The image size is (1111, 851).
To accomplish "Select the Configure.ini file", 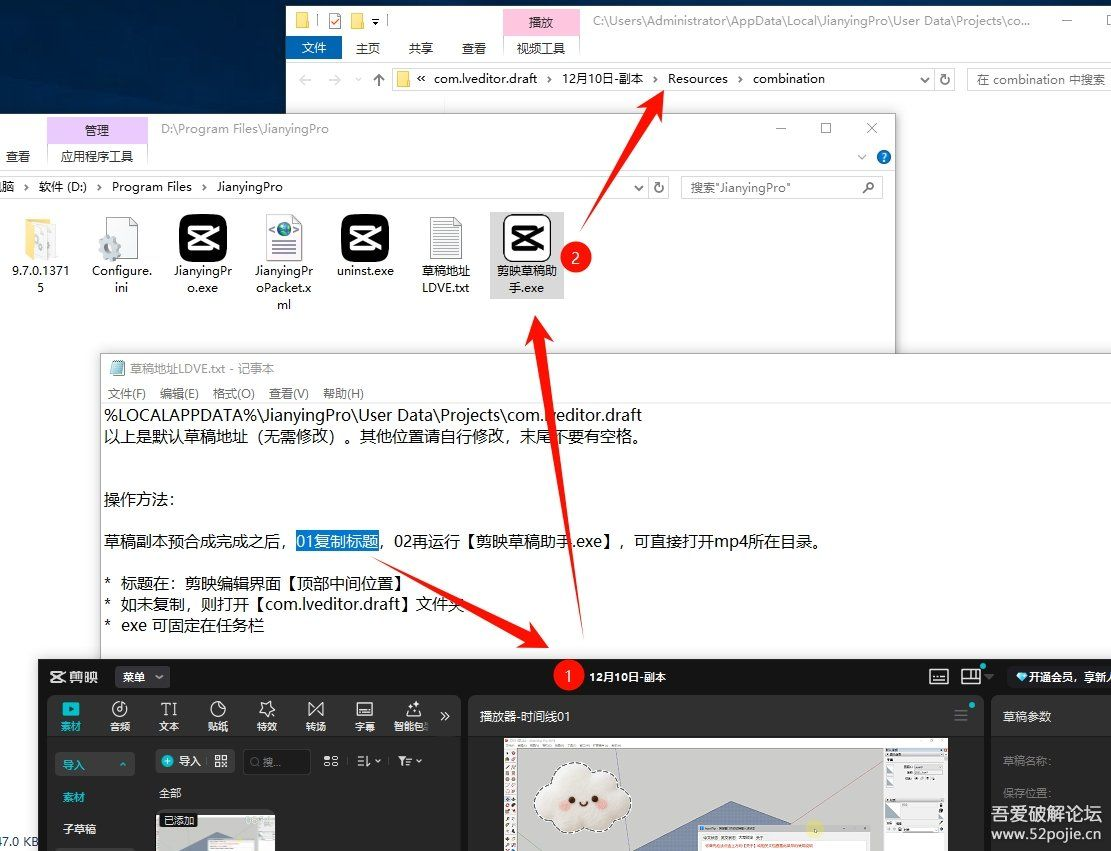I will pyautogui.click(x=121, y=256).
